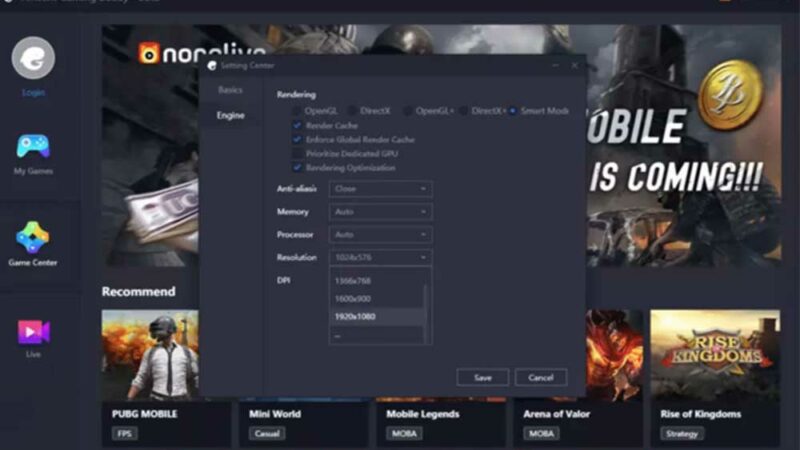Click the Login link text
Screen dimensions: 800x450
tap(33, 93)
